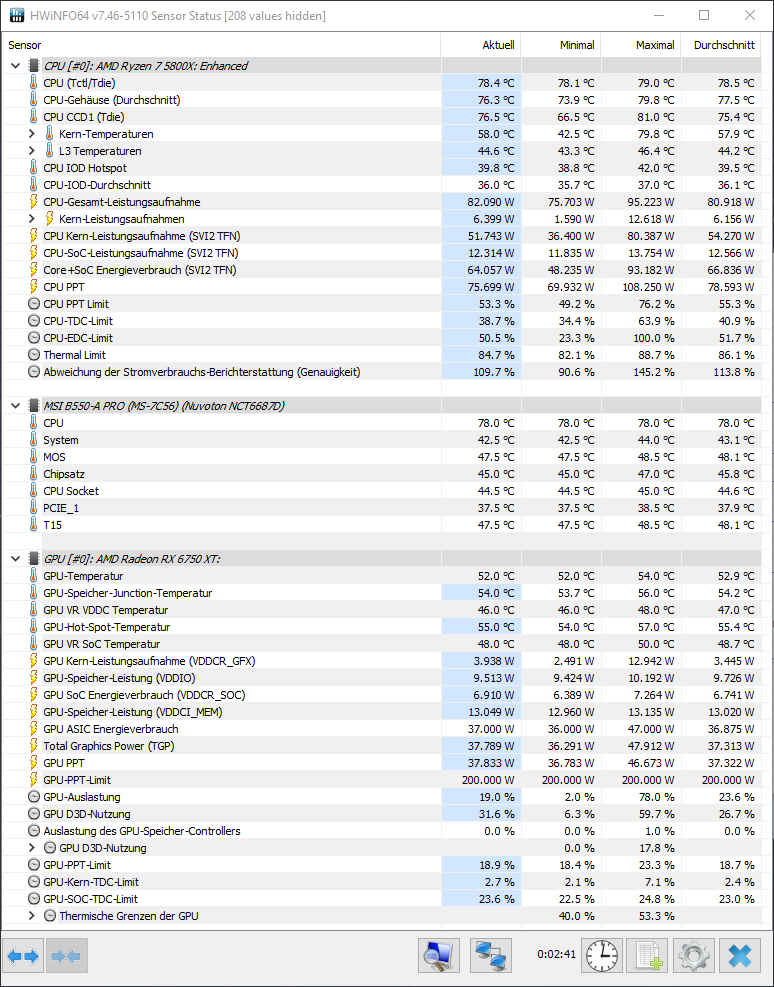Click the lightning icon beside CPU PPT
Image resolution: width=774 pixels, height=987 pixels.
(x=34, y=286)
